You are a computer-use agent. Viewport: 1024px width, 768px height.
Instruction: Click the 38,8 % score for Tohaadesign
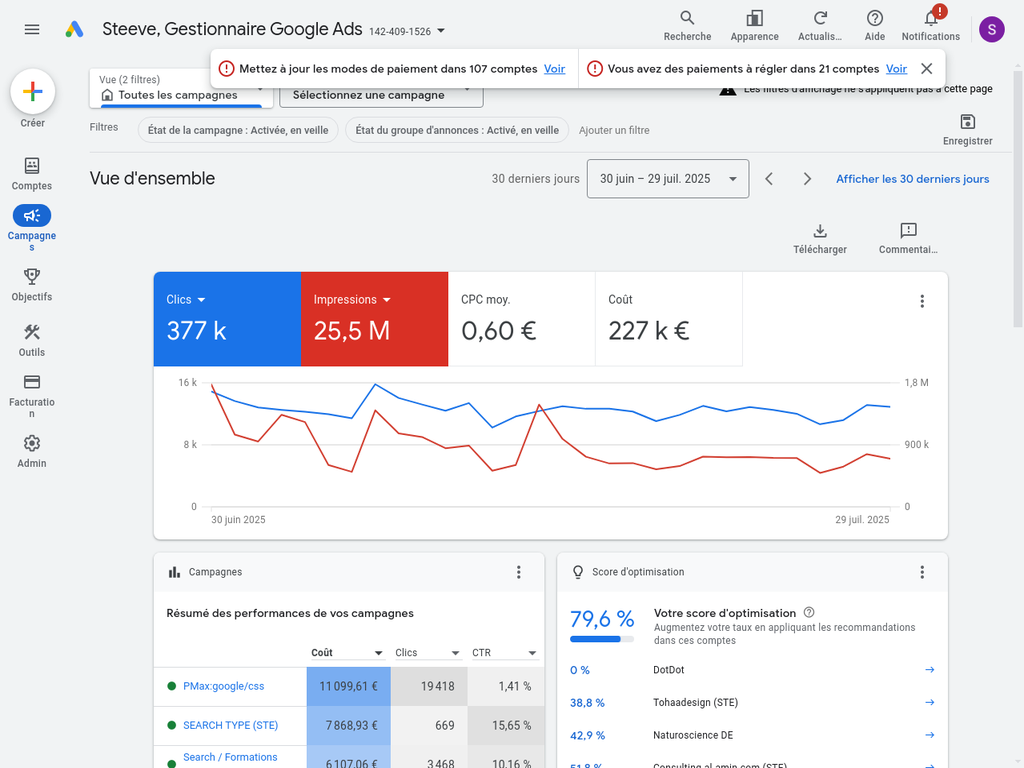pos(587,703)
